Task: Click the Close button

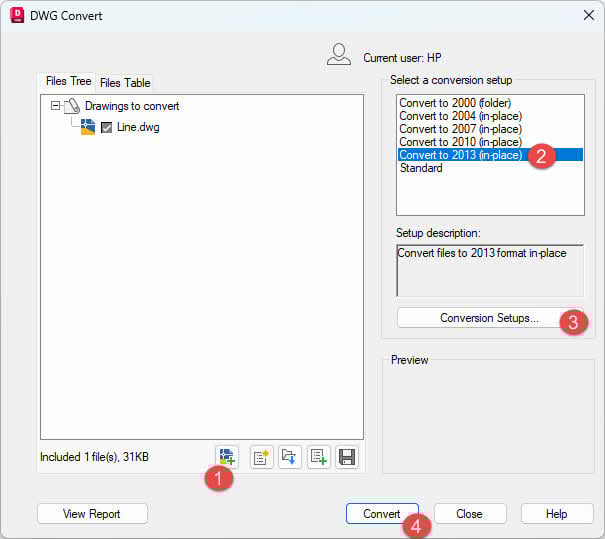Action: click(x=469, y=514)
